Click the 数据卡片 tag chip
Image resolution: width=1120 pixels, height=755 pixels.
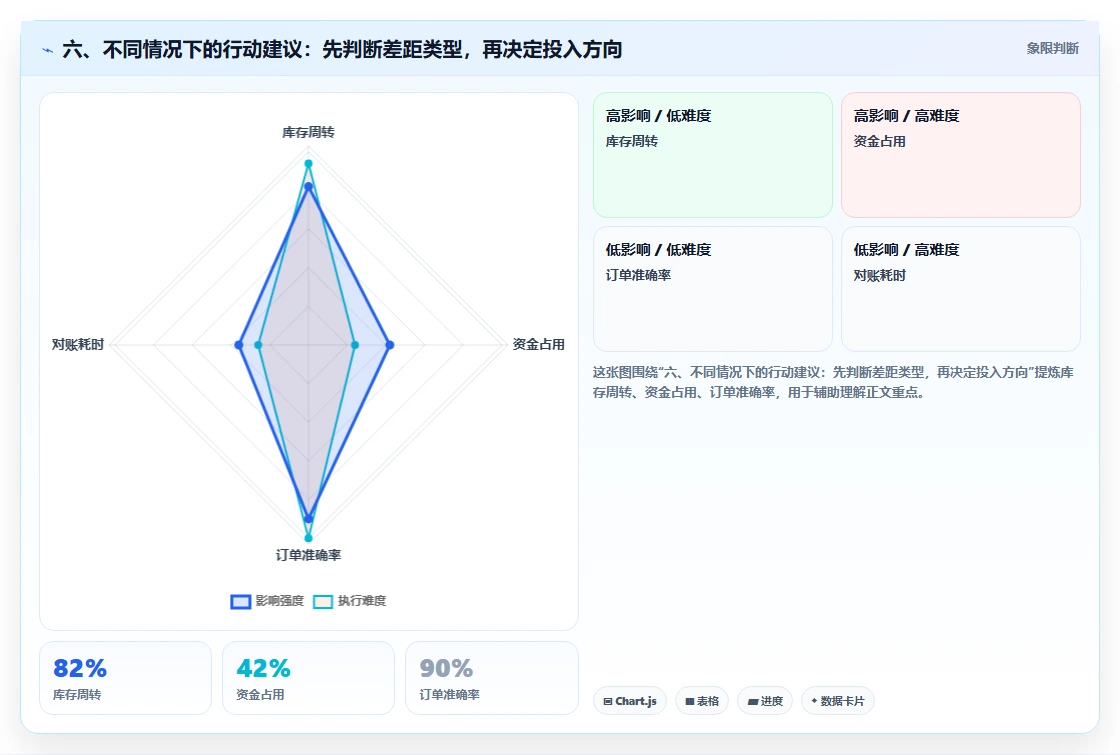pos(838,701)
